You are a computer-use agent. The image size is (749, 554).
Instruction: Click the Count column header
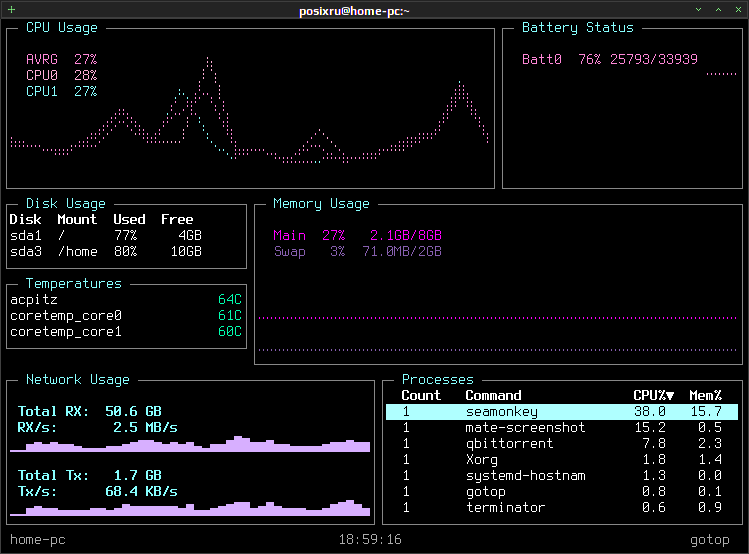pyautogui.click(x=421, y=395)
